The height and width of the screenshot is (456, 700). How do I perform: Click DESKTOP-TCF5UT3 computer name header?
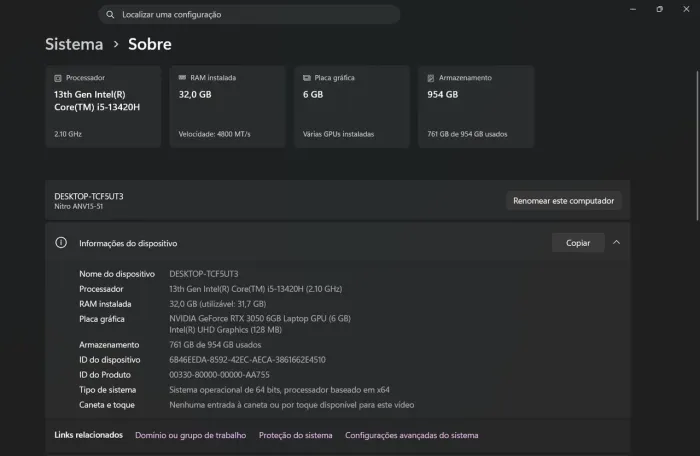click(x=89, y=197)
